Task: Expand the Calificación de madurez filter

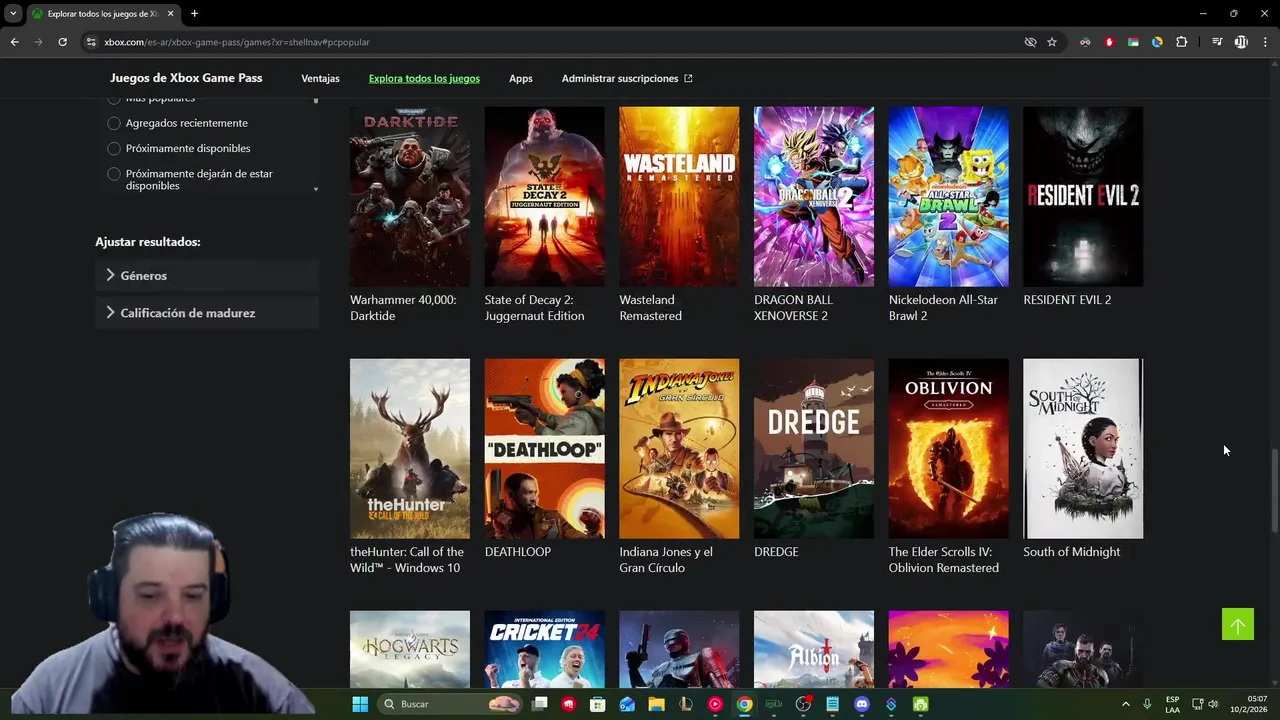Action: click(207, 313)
